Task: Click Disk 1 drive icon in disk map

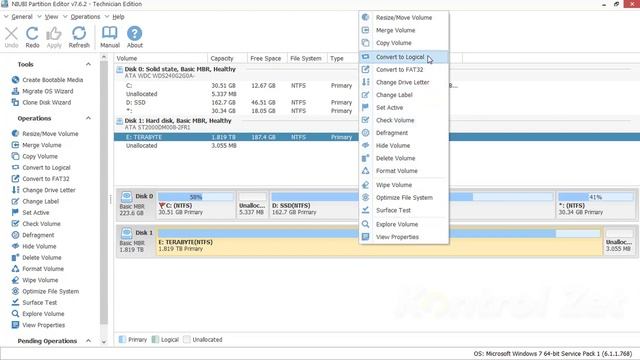Action: (127, 233)
